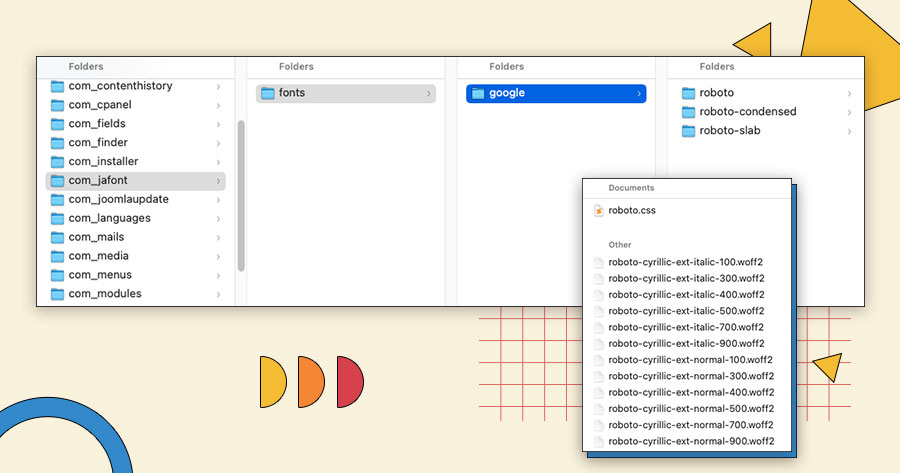Click file icon of roboto-cyrillic-ext-normal-100.woff2
900x473 pixels.
[x=599, y=360]
